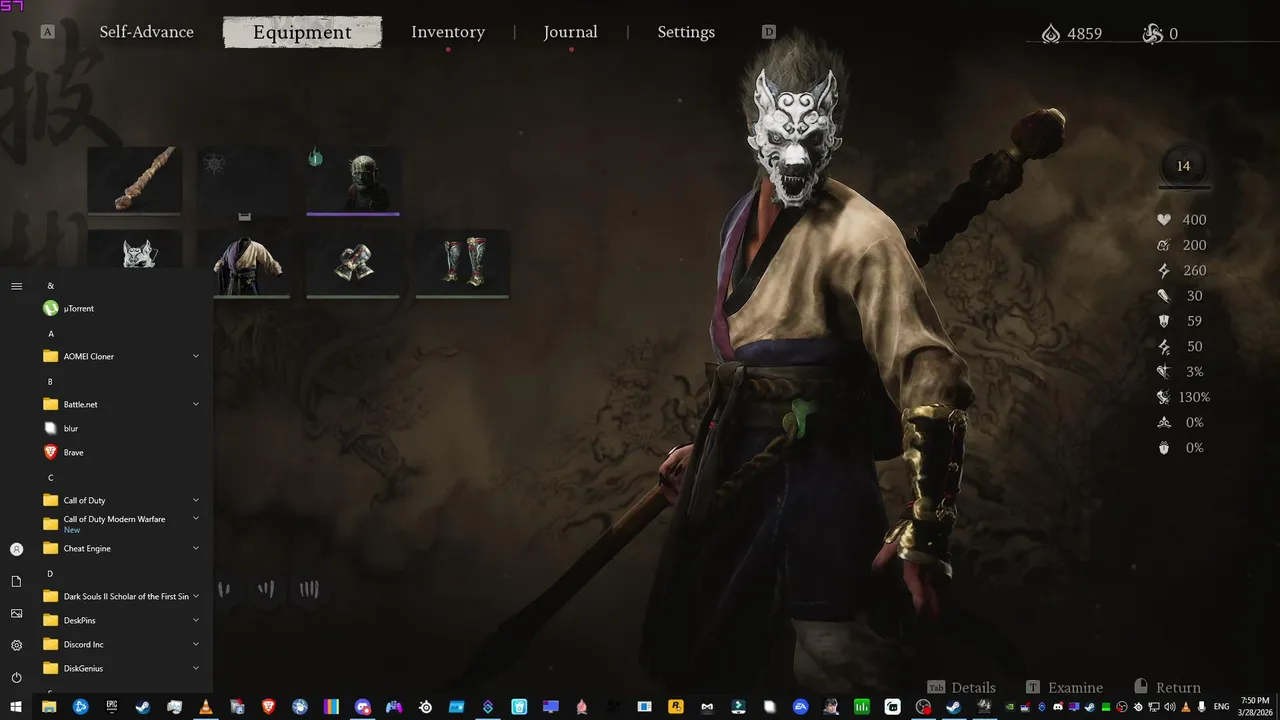Expand Call of Duty Modern Warfare folder
Image resolution: width=1280 pixels, height=720 pixels.
(x=120, y=524)
